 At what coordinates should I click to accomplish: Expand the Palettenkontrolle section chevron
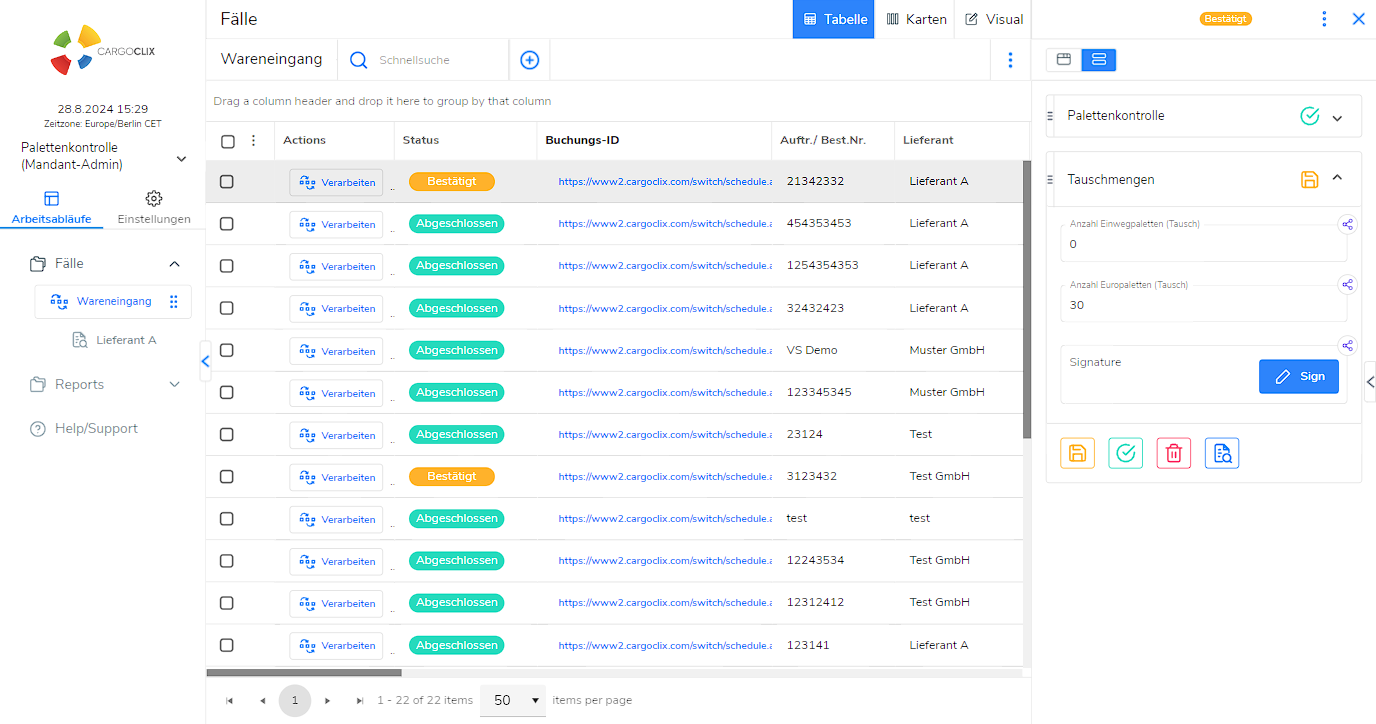pos(1337,117)
